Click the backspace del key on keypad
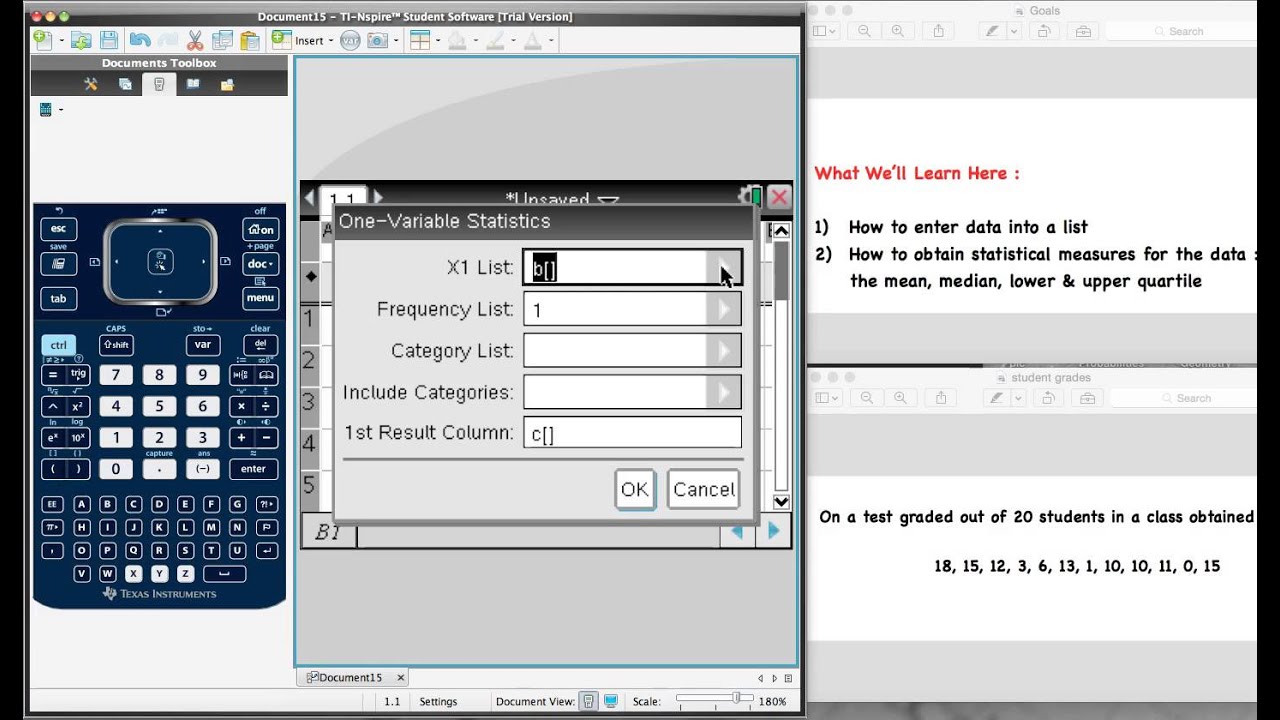The width and height of the screenshot is (1280, 720). 260,345
